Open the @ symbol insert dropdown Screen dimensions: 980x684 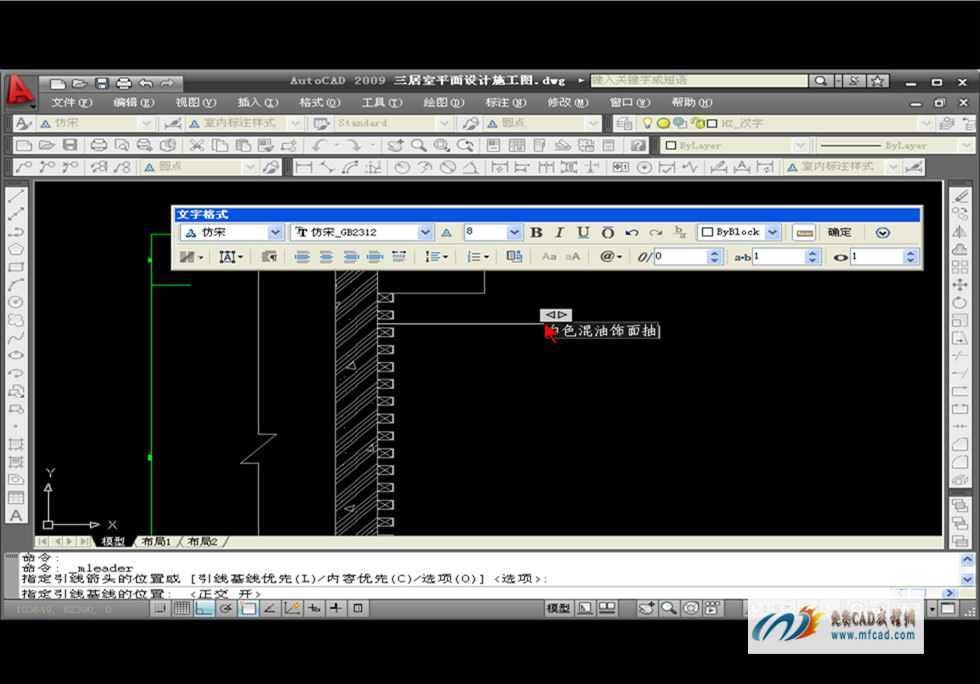(x=610, y=257)
